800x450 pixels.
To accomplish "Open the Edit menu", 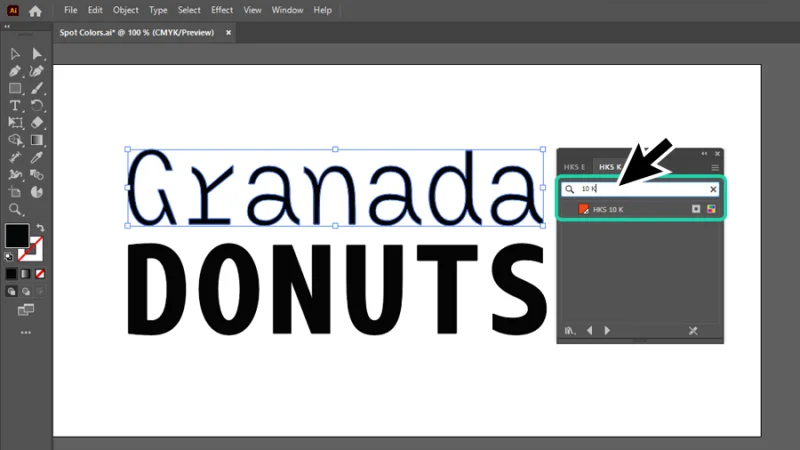I will (x=95, y=10).
